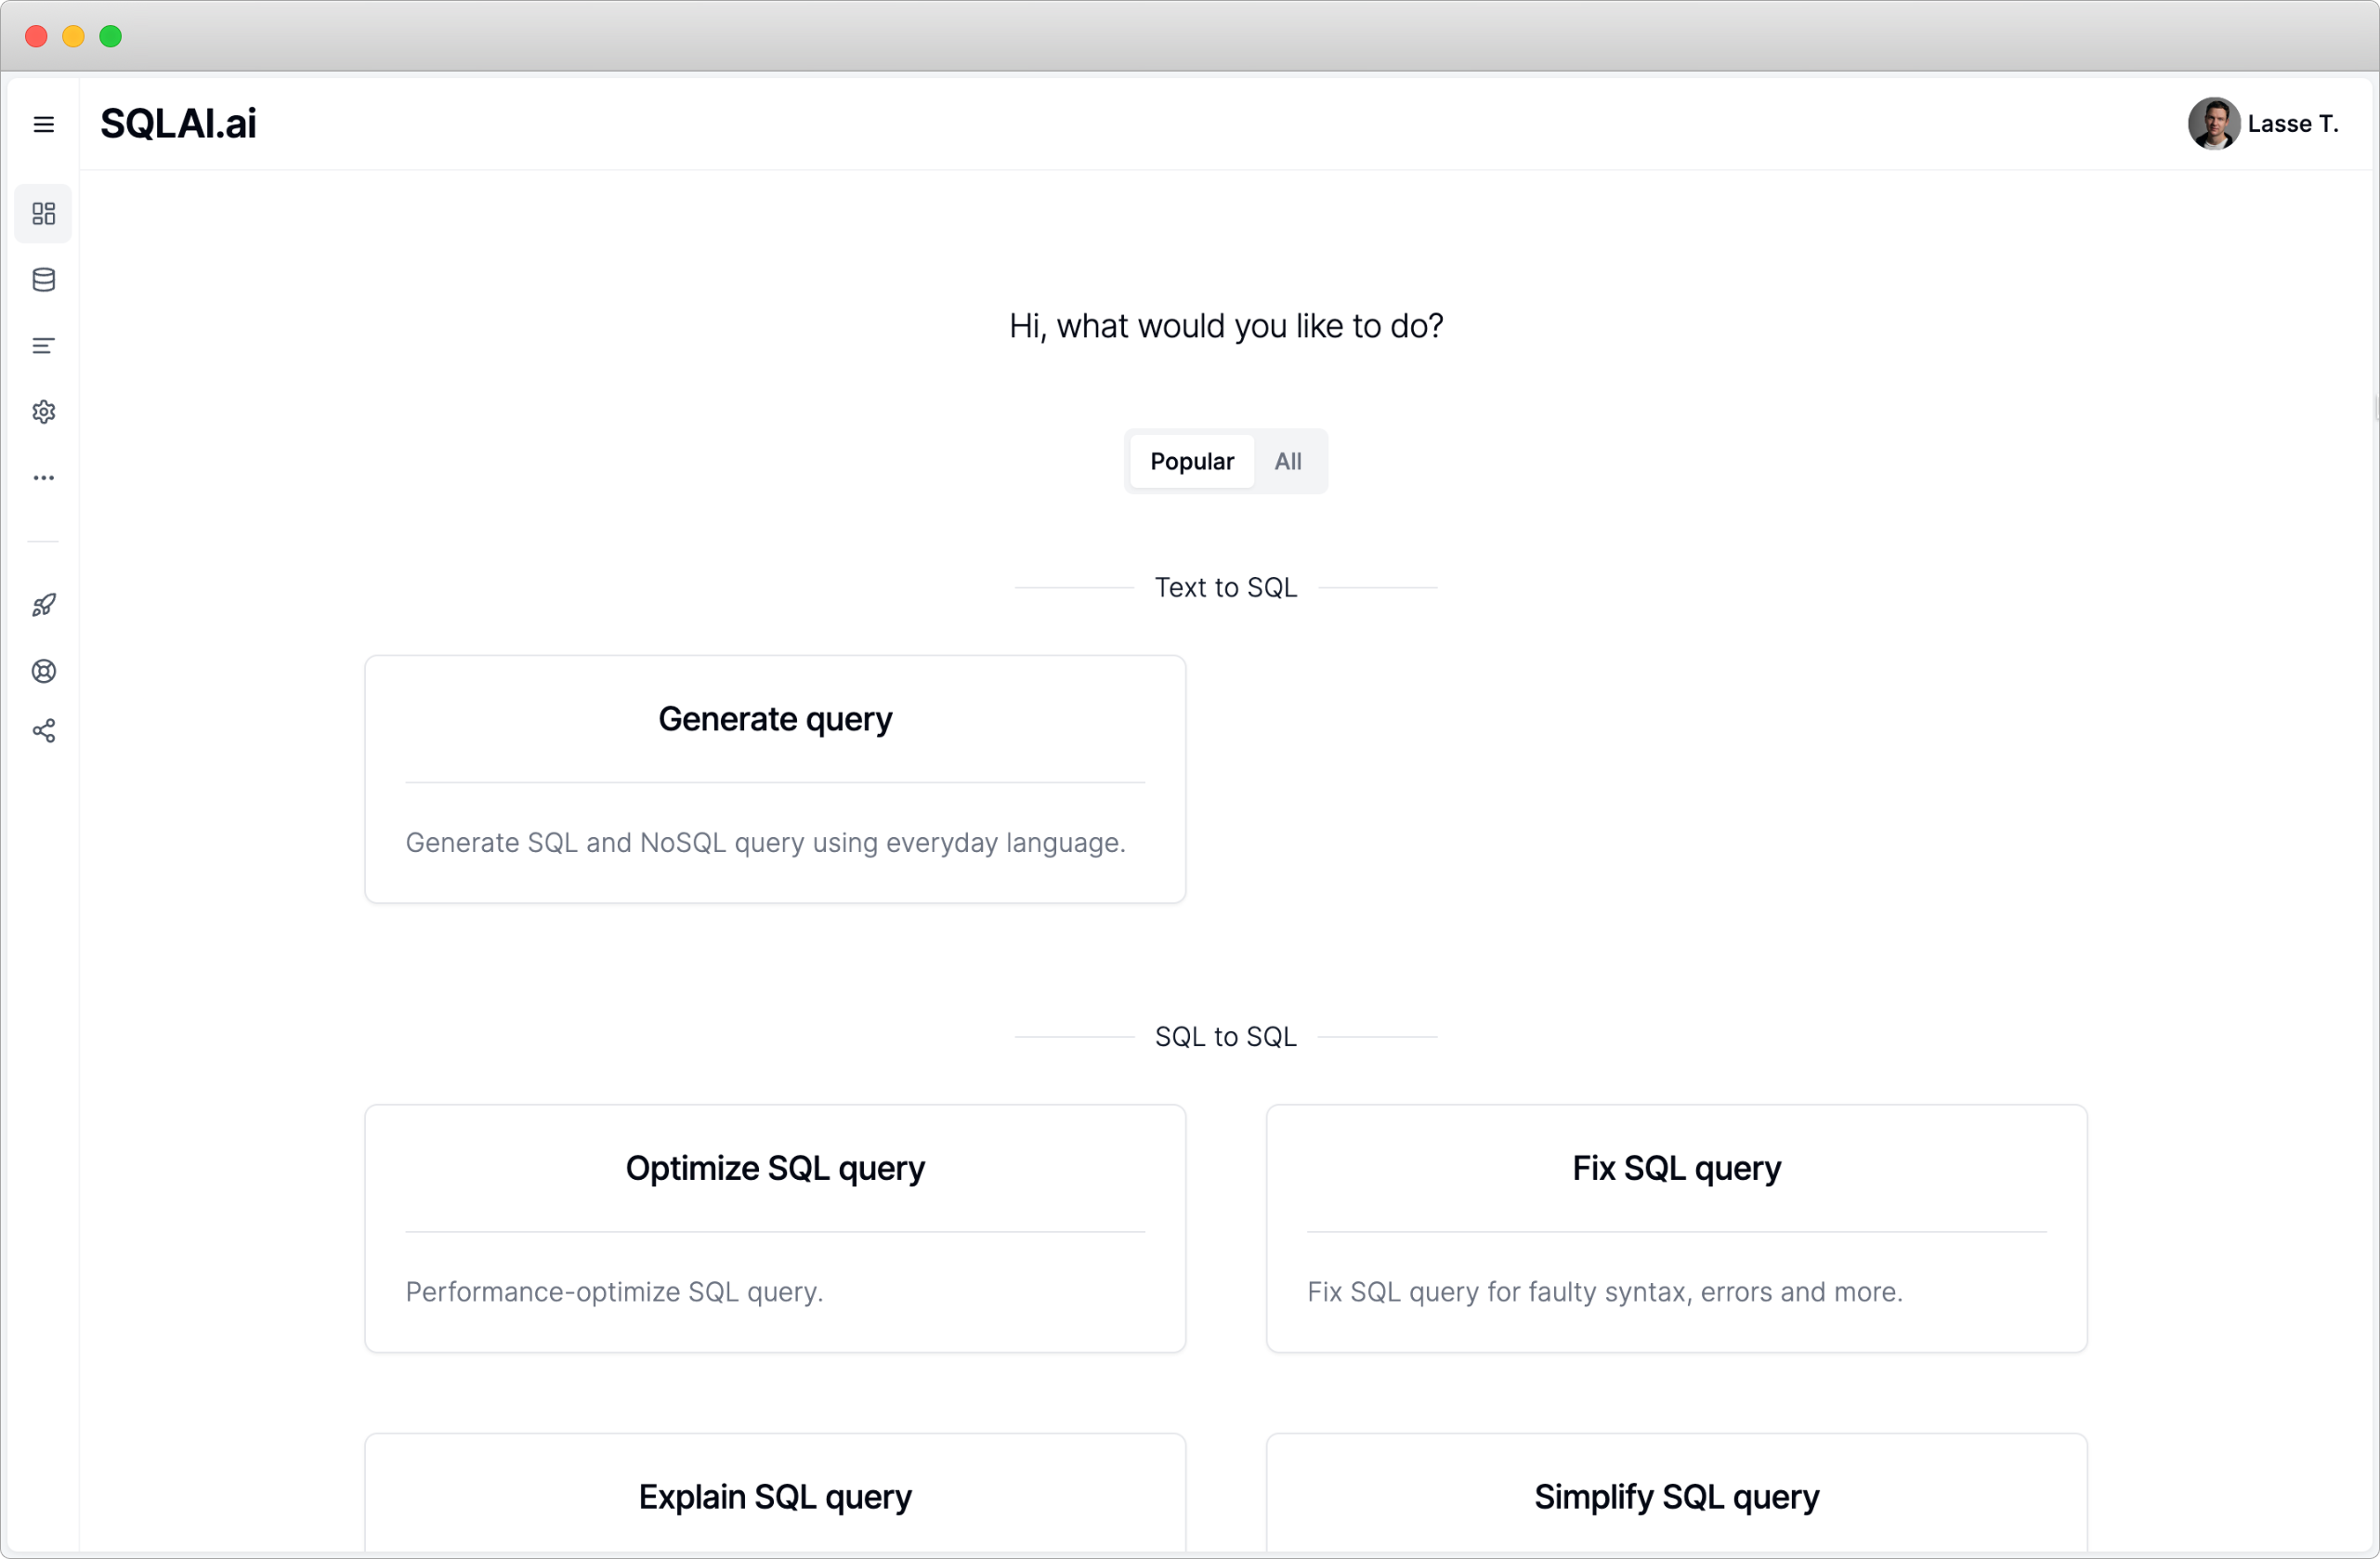Open the hamburger menu icon
The height and width of the screenshot is (1559, 2380).
[43, 124]
